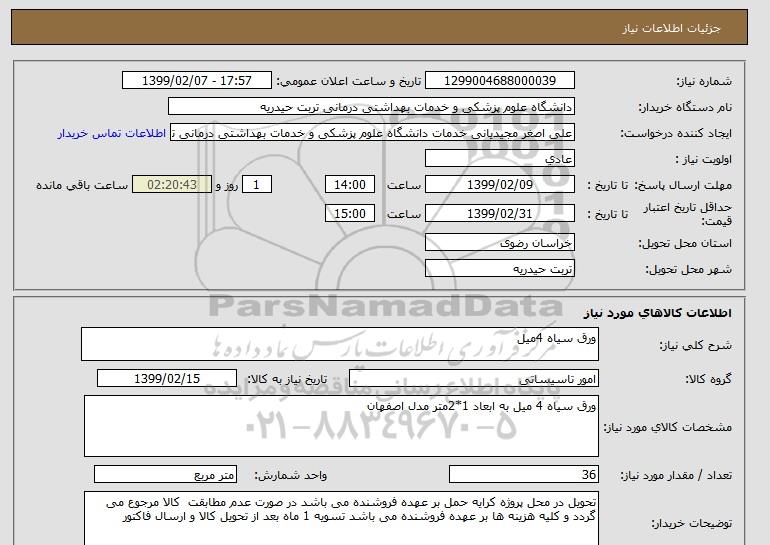
Task: Click the label شرح کلی نیاز
Action: pyautogui.click(x=695, y=345)
